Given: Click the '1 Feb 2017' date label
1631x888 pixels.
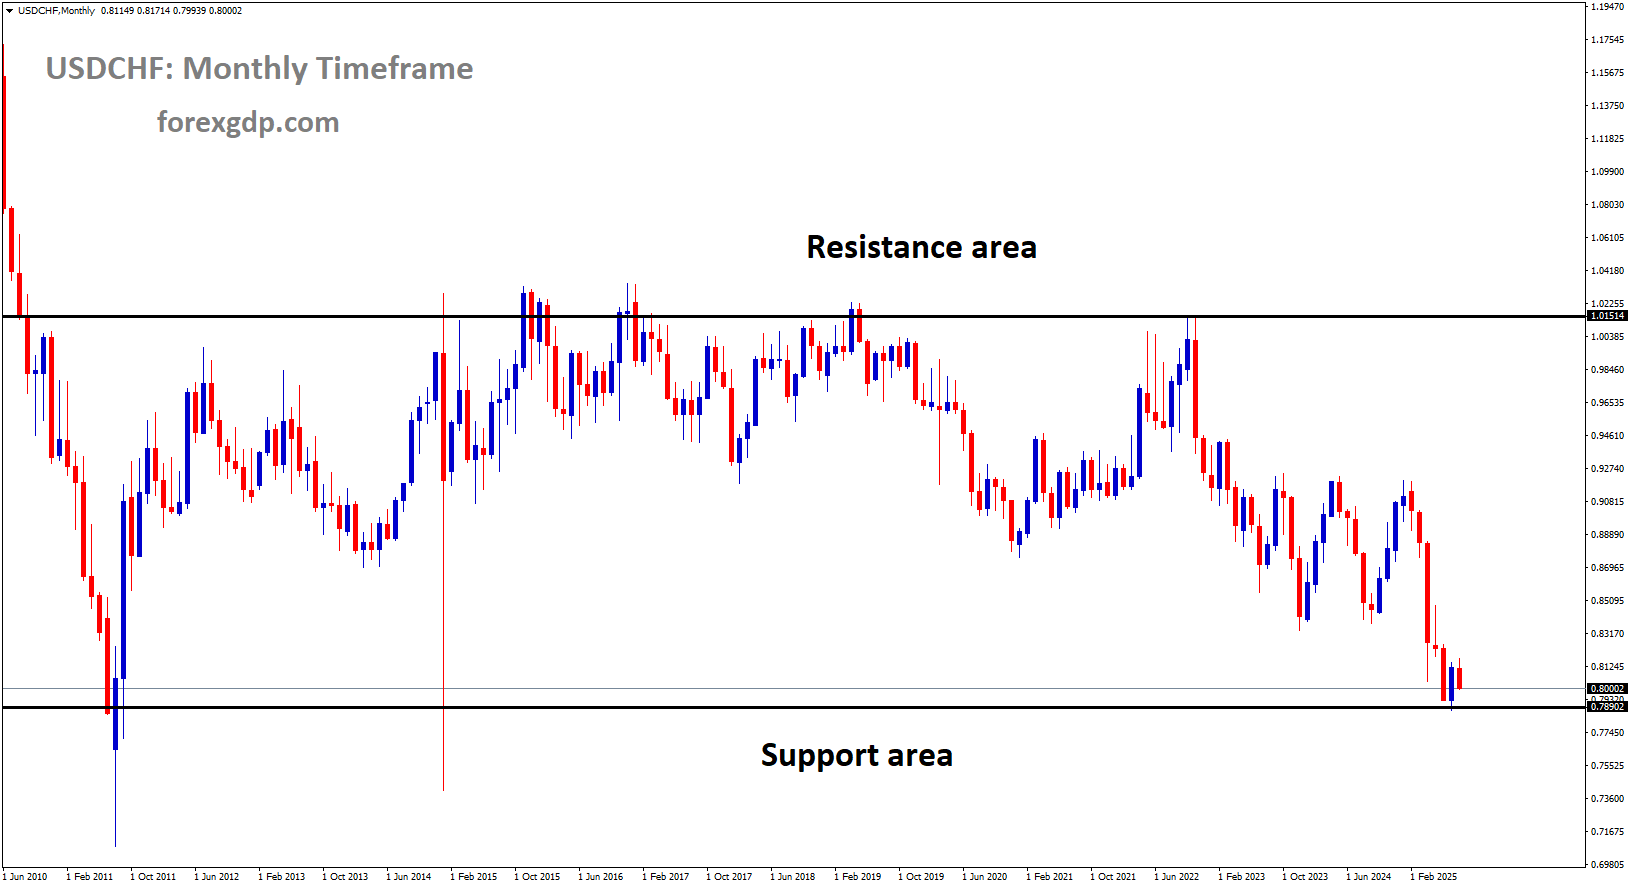Looking at the screenshot, I should tap(666, 877).
